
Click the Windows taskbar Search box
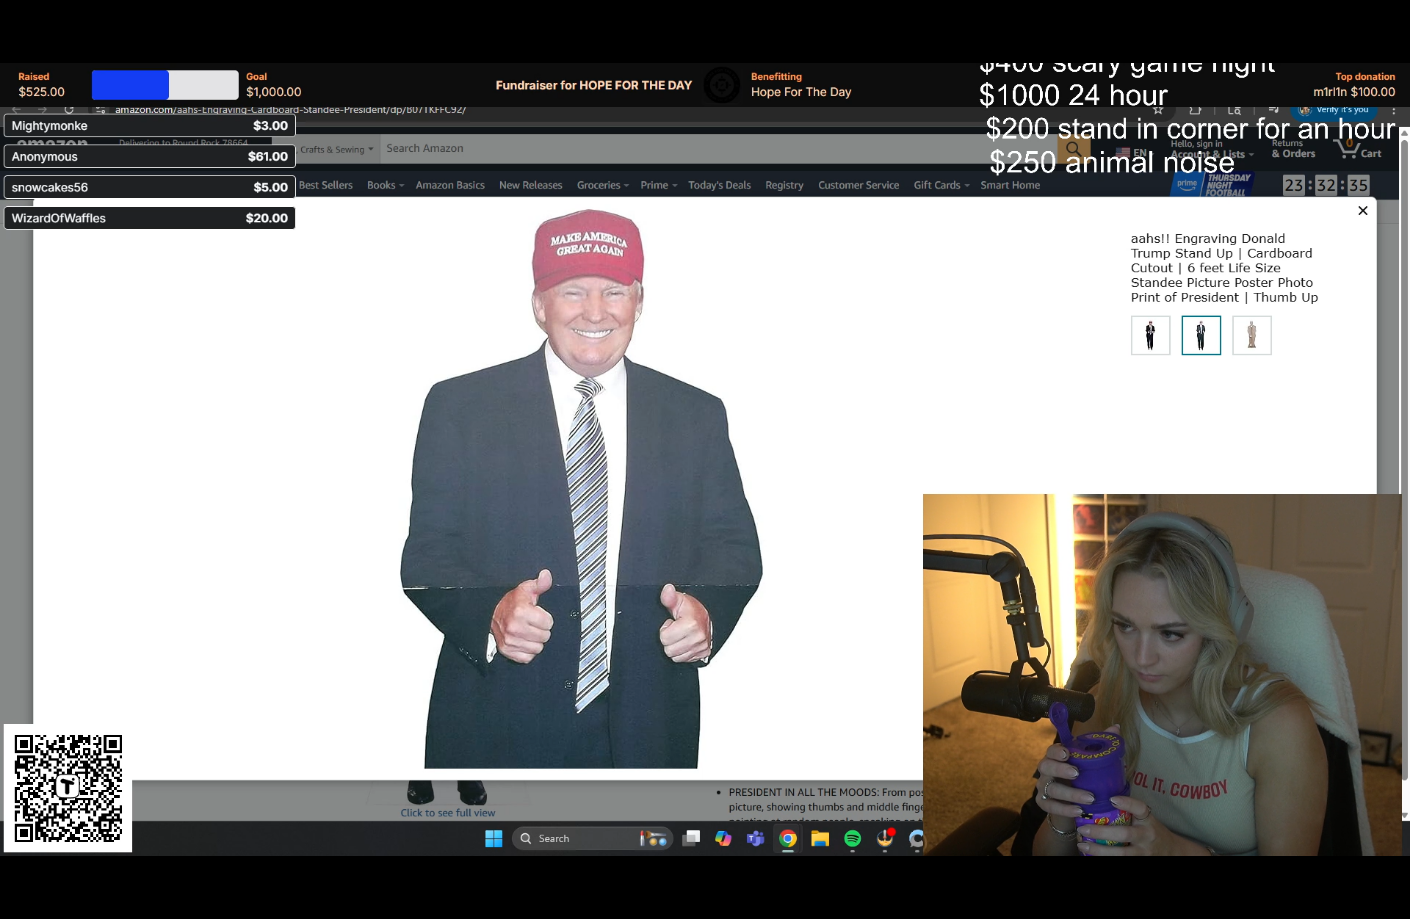[591, 839]
